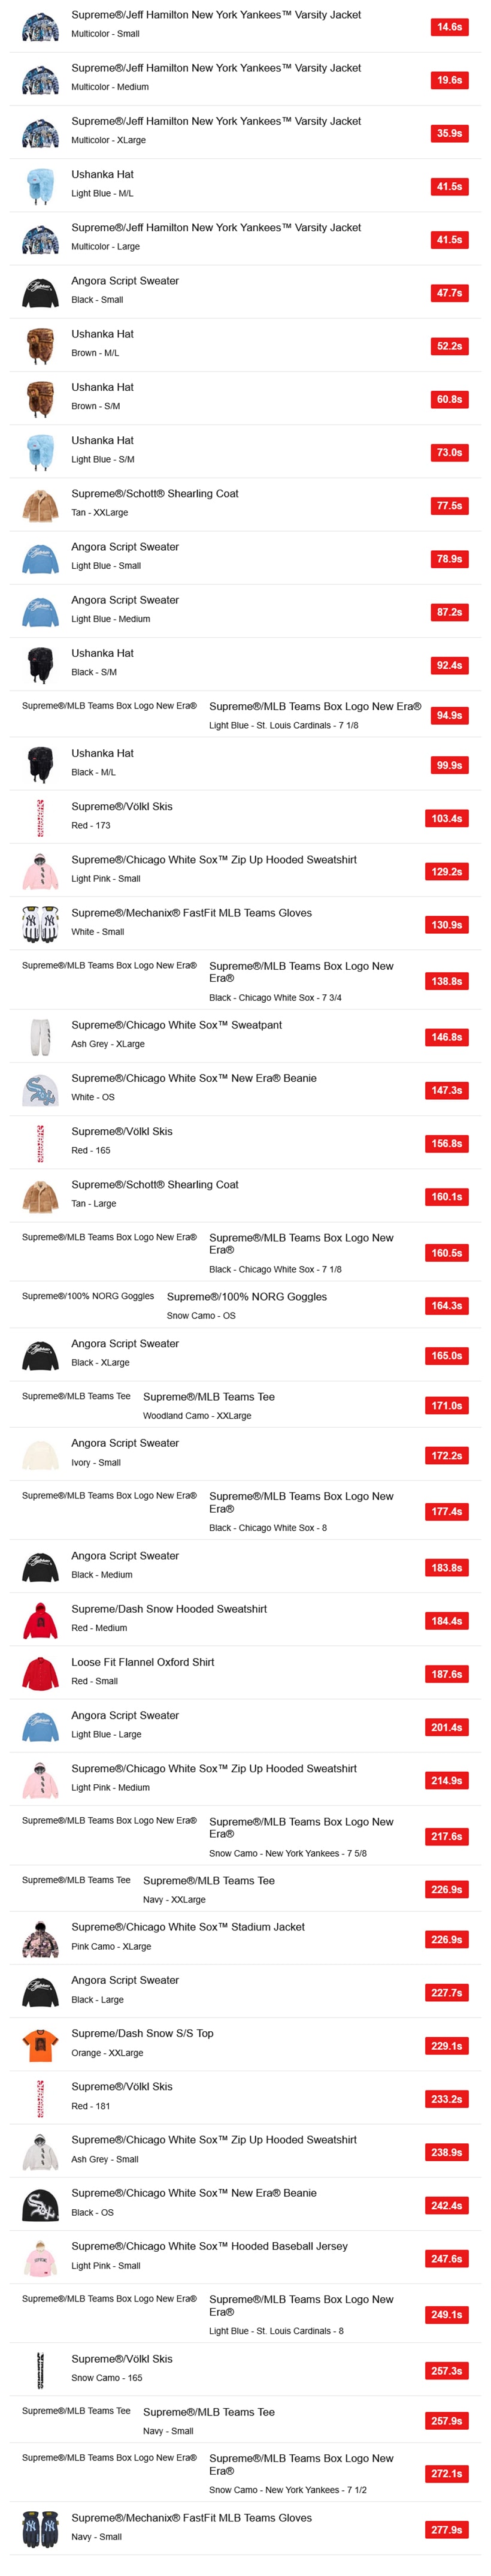Open the Black Small Angora Script Sweater image
491x2576 pixels.
(40, 292)
